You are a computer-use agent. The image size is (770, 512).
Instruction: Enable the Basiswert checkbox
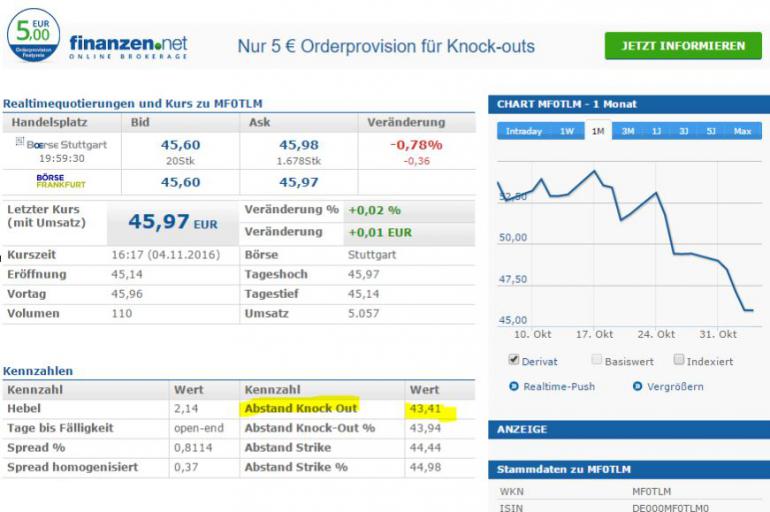pyautogui.click(x=597, y=359)
